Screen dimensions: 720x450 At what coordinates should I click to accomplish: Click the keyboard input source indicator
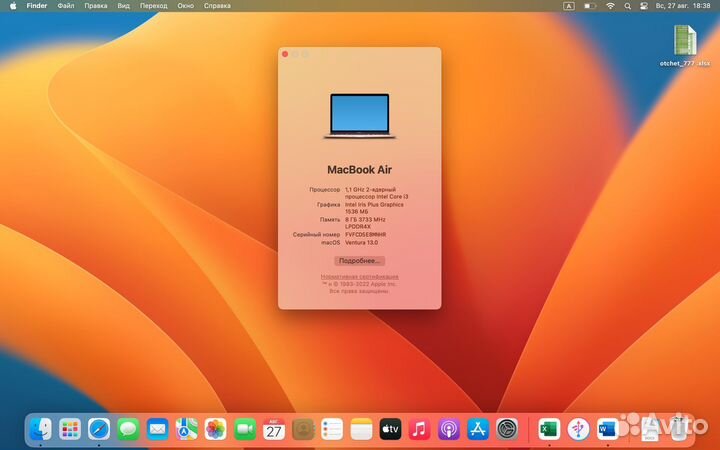pos(568,6)
